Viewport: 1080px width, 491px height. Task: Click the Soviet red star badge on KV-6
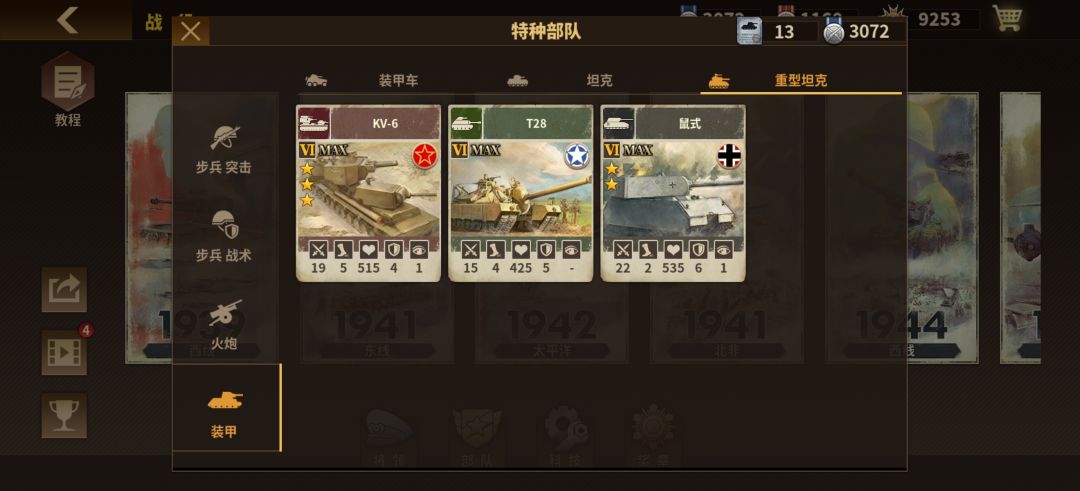point(425,156)
